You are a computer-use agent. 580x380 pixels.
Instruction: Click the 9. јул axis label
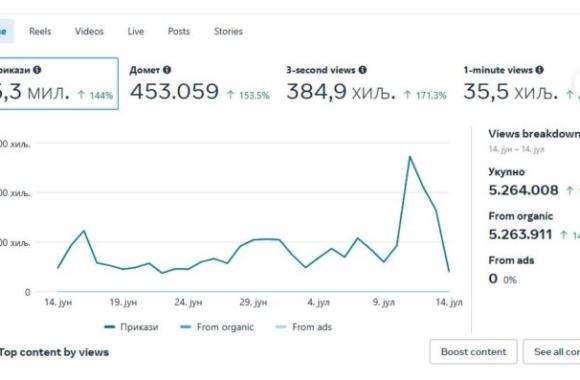click(x=384, y=302)
